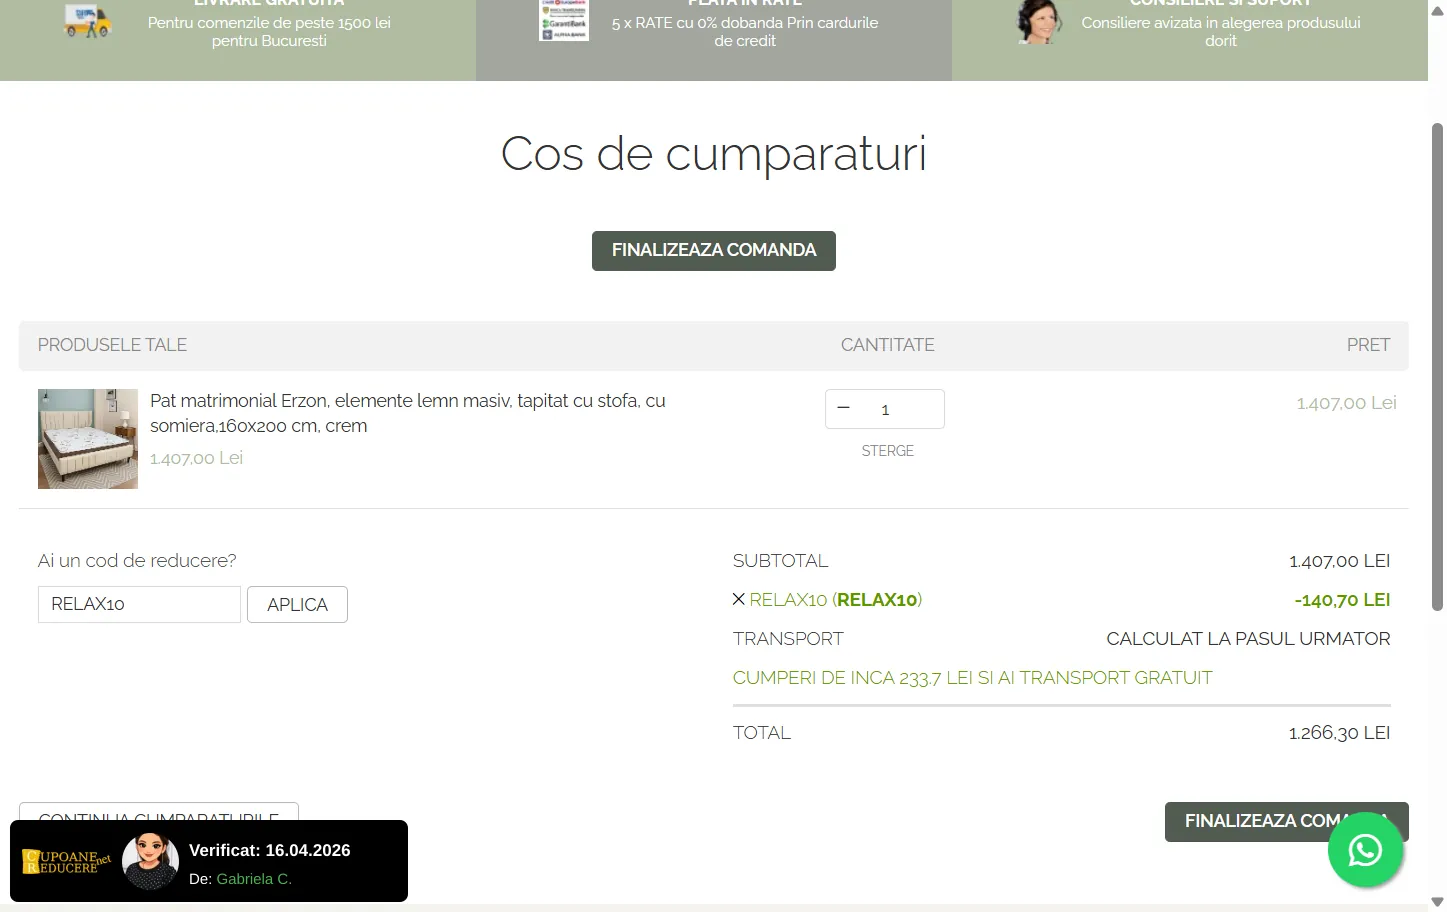Click STERGE to delete the product
The width and height of the screenshot is (1447, 912).
pos(887,451)
